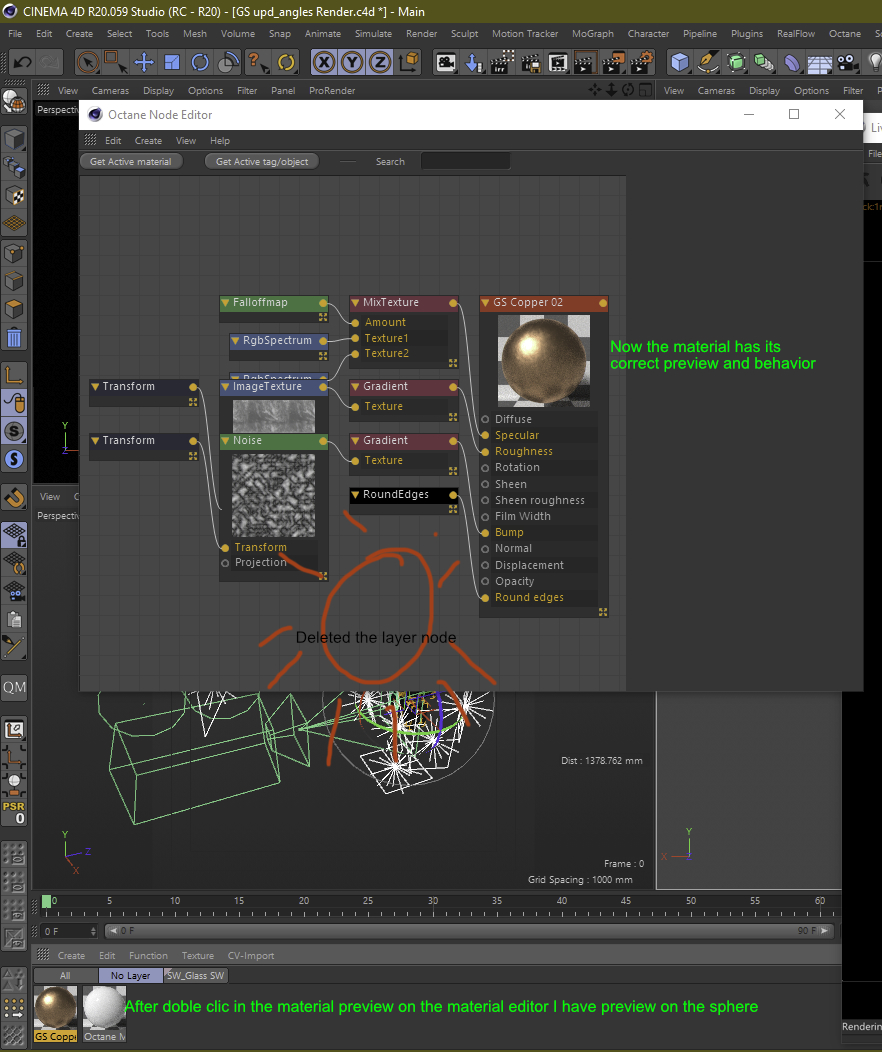The height and width of the screenshot is (1052, 882).
Task: Click the locked Workplane grid icon
Action: pos(14,535)
